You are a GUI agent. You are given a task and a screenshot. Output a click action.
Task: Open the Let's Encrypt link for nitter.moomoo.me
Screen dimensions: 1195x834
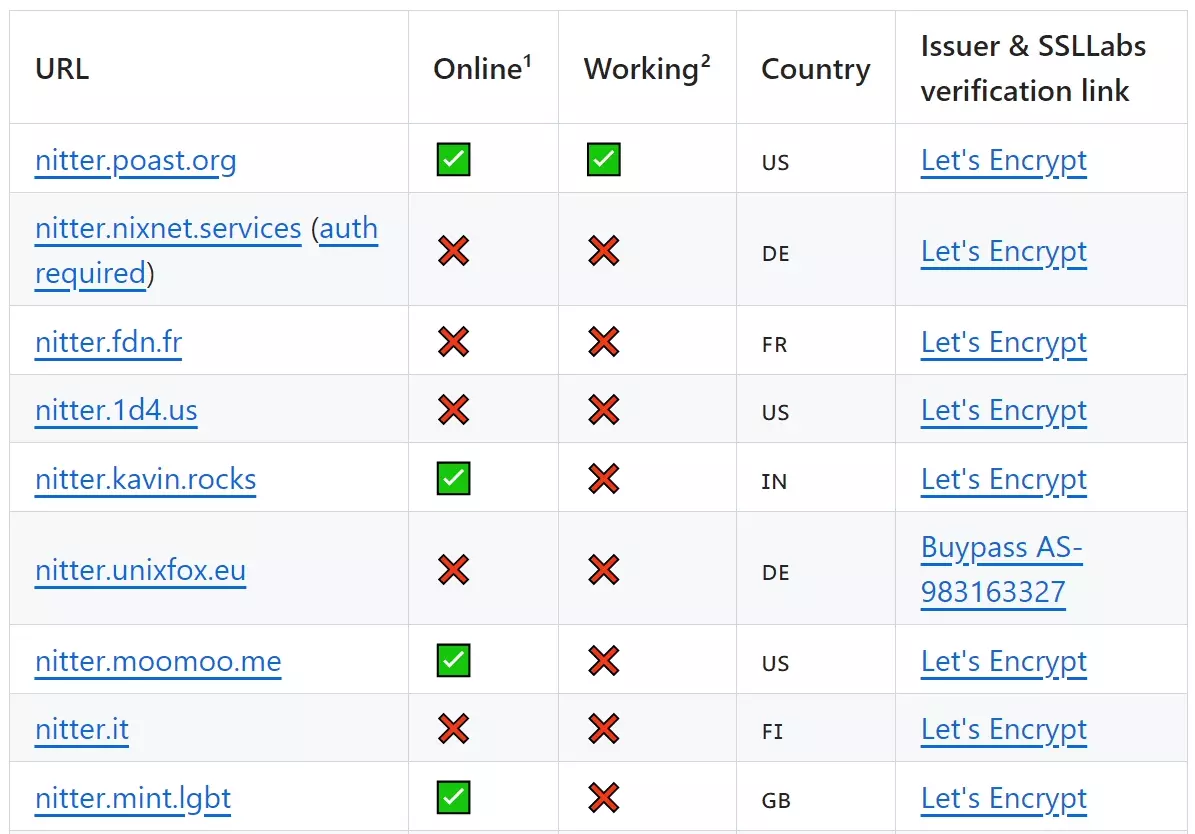[x=1003, y=660]
